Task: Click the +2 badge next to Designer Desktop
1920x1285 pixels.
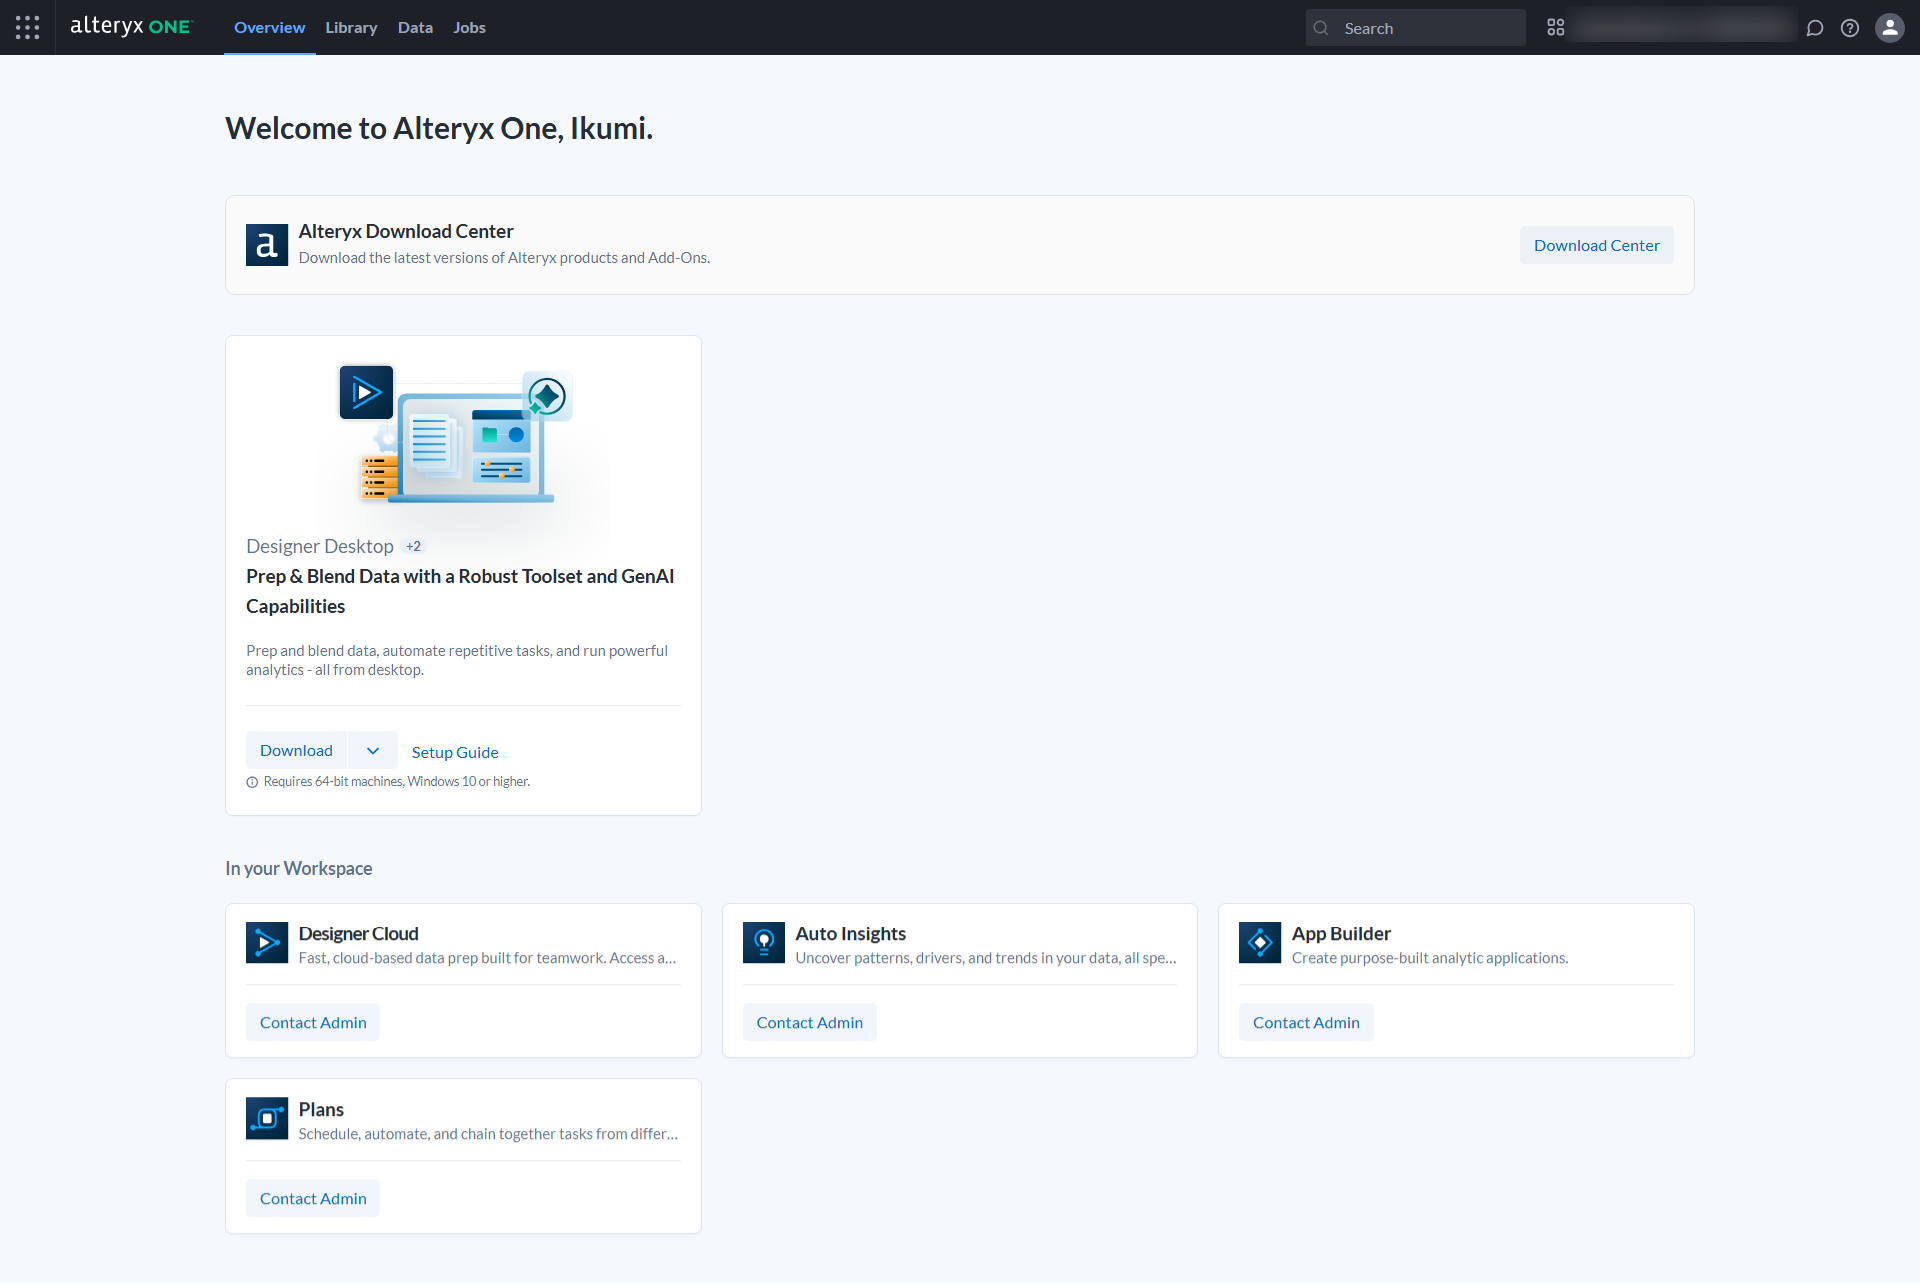Action: [413, 547]
